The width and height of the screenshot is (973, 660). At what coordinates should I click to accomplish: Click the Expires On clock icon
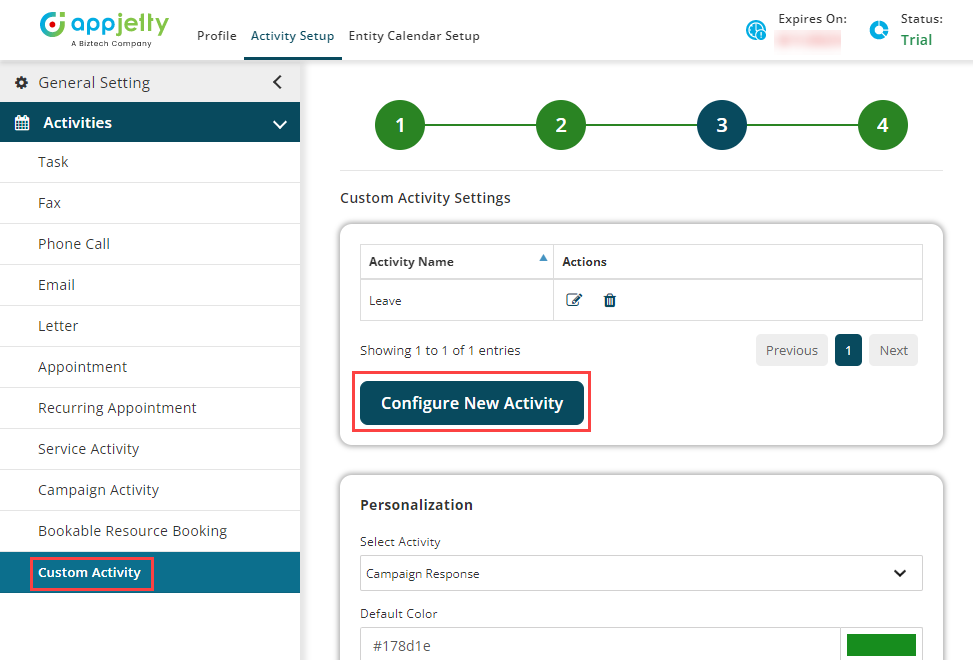coord(756,30)
